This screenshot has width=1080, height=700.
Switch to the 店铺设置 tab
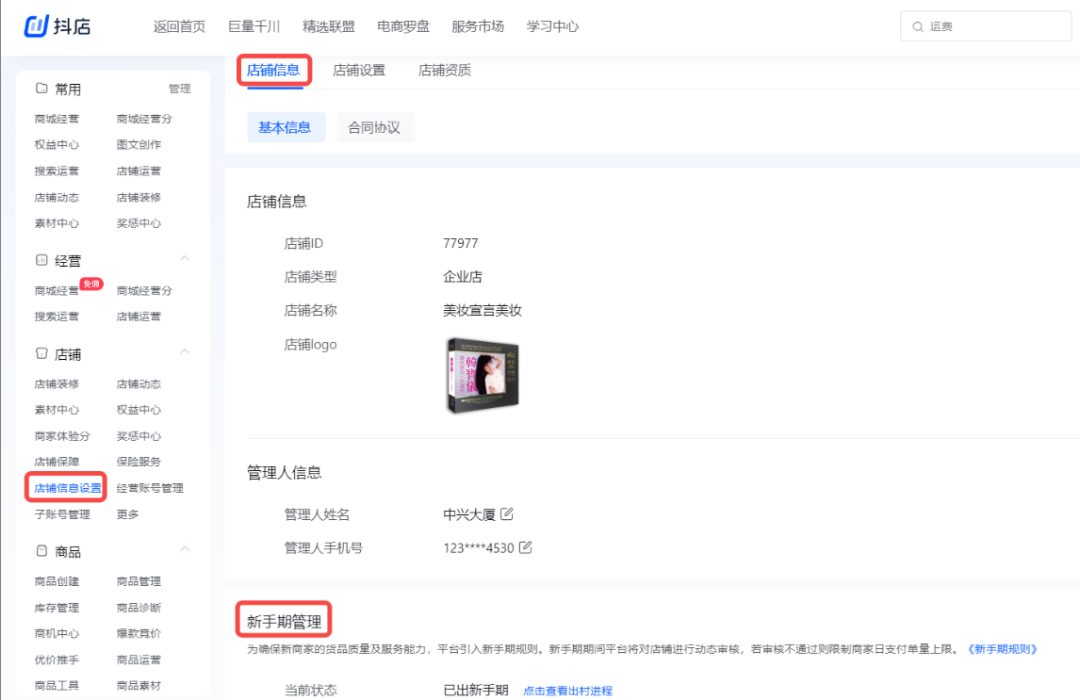tap(358, 70)
